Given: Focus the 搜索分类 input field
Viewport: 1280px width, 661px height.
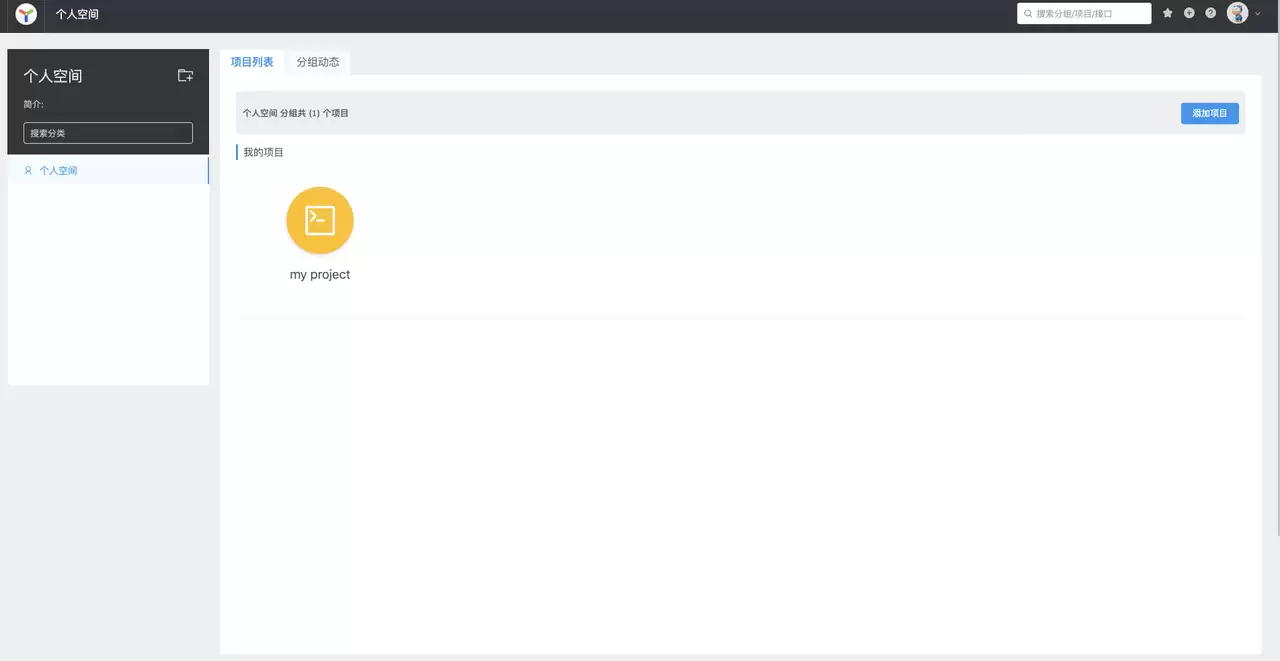Looking at the screenshot, I should 108,133.
